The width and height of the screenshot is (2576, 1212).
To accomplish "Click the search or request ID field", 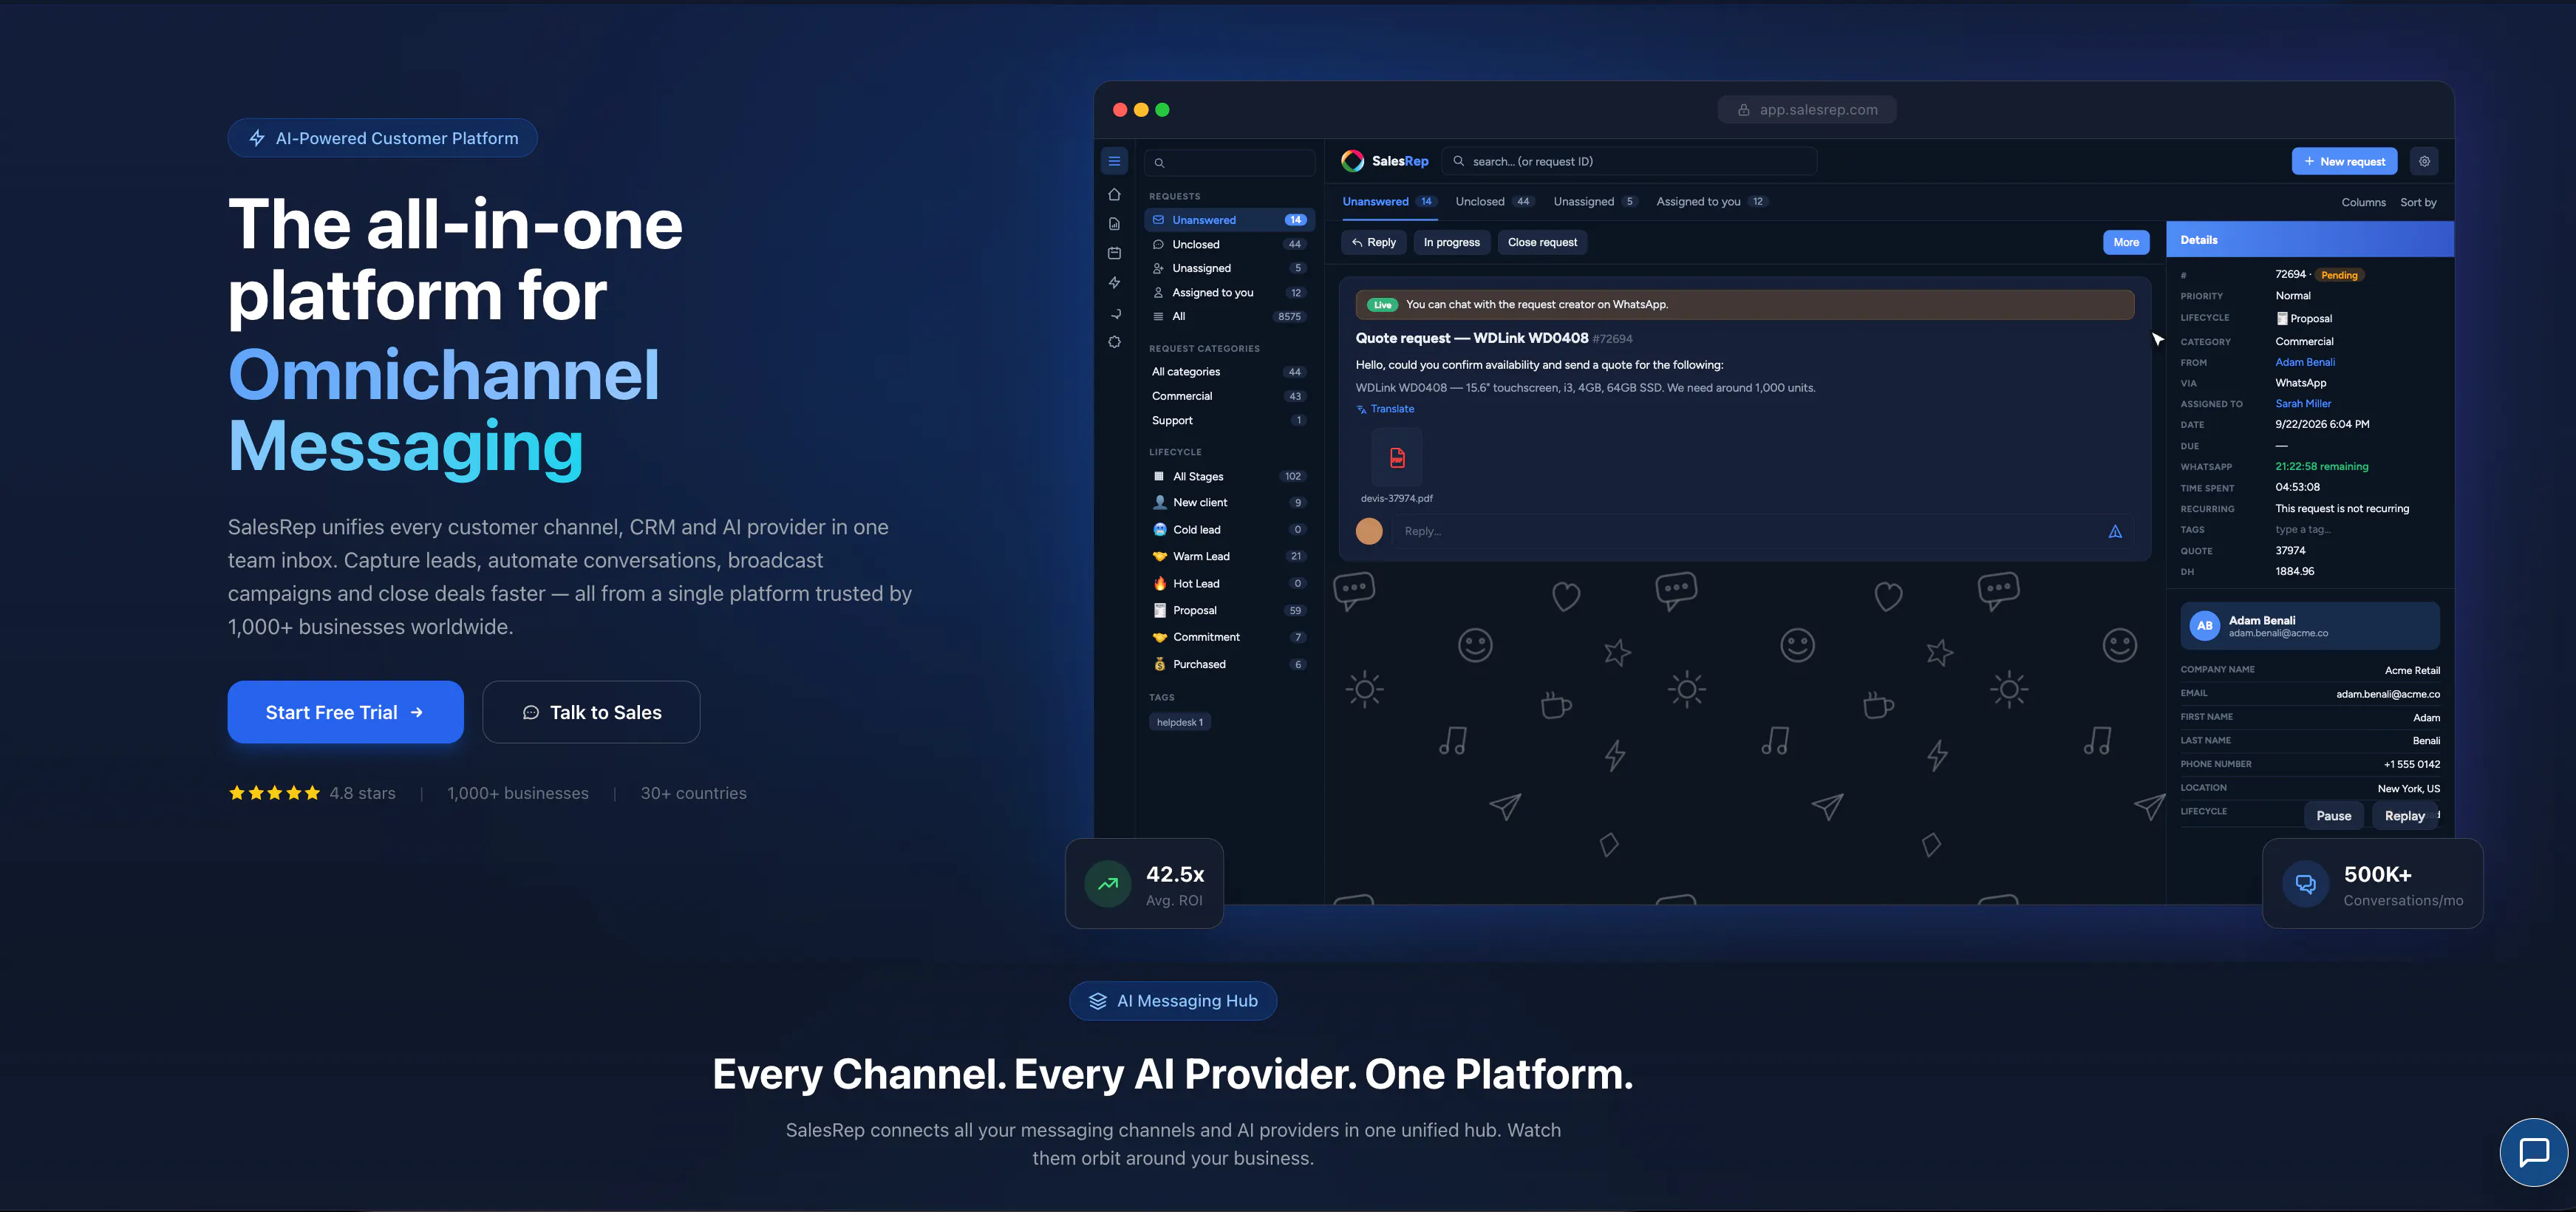I will coord(1629,161).
